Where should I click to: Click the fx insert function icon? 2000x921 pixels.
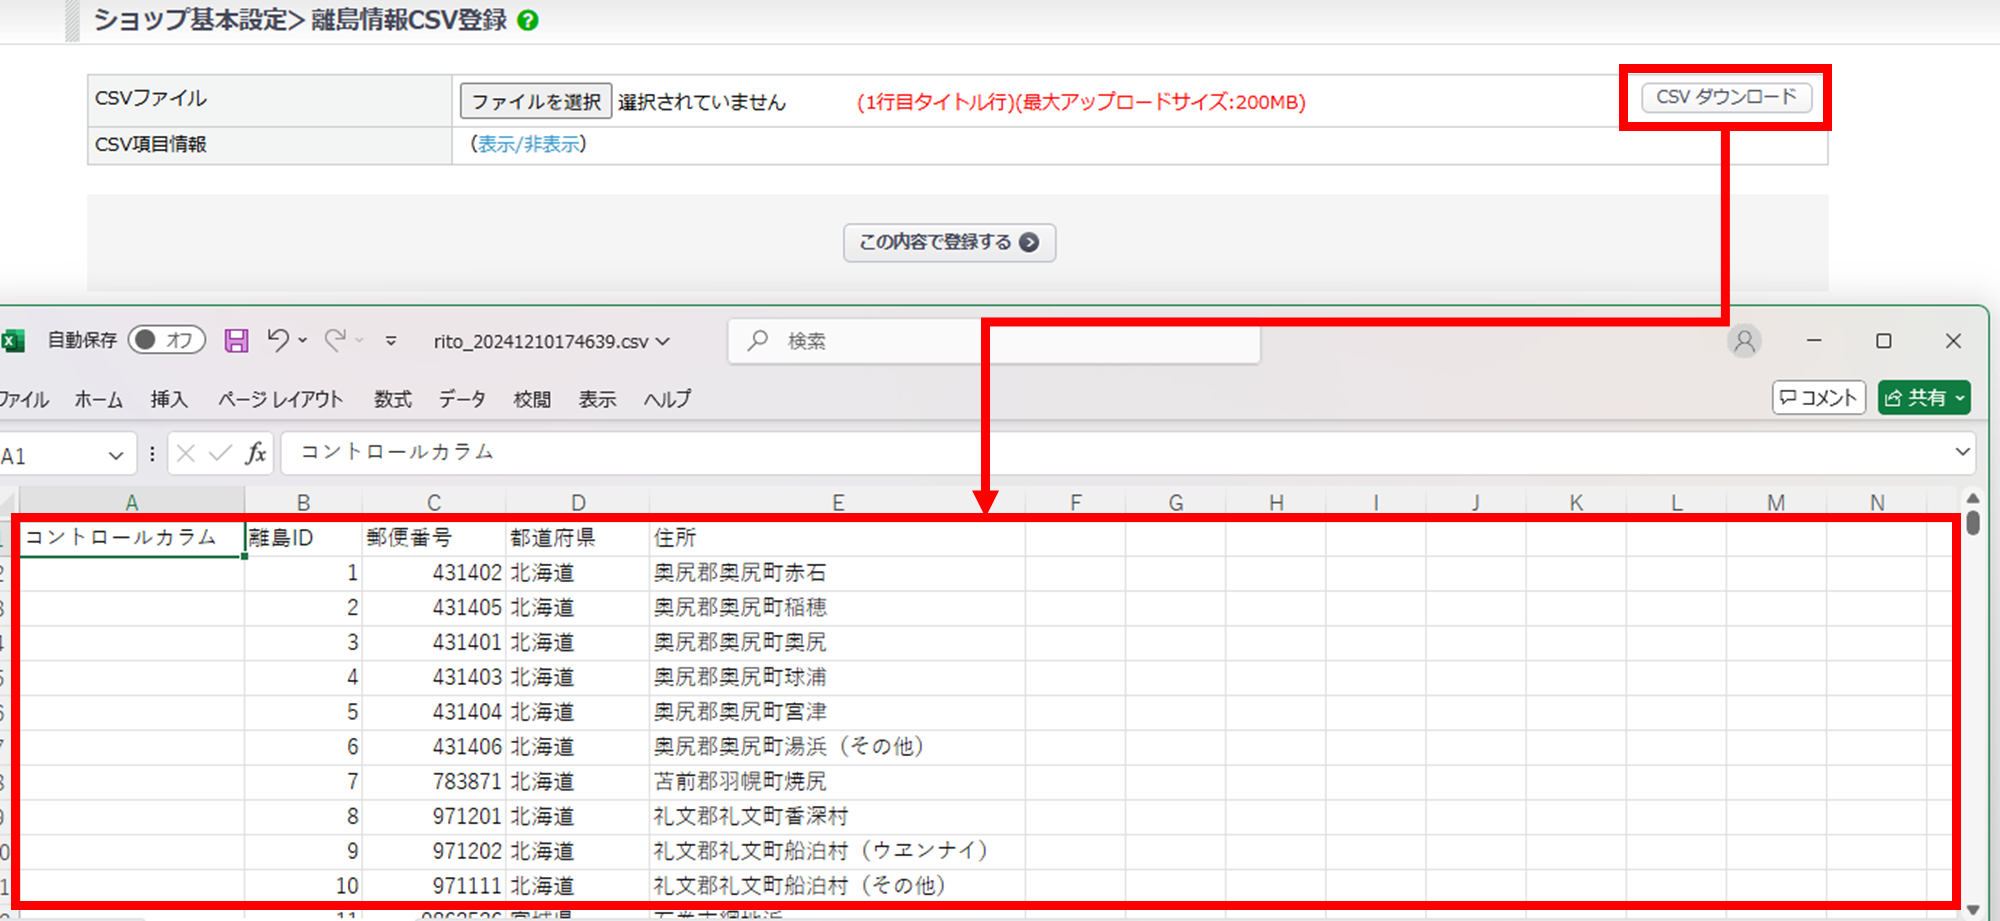[x=256, y=453]
